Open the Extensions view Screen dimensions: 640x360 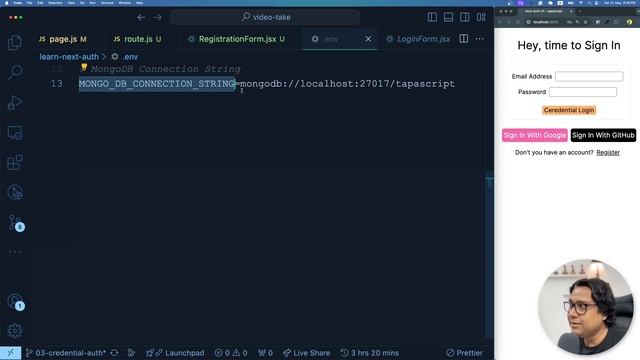click(15, 162)
